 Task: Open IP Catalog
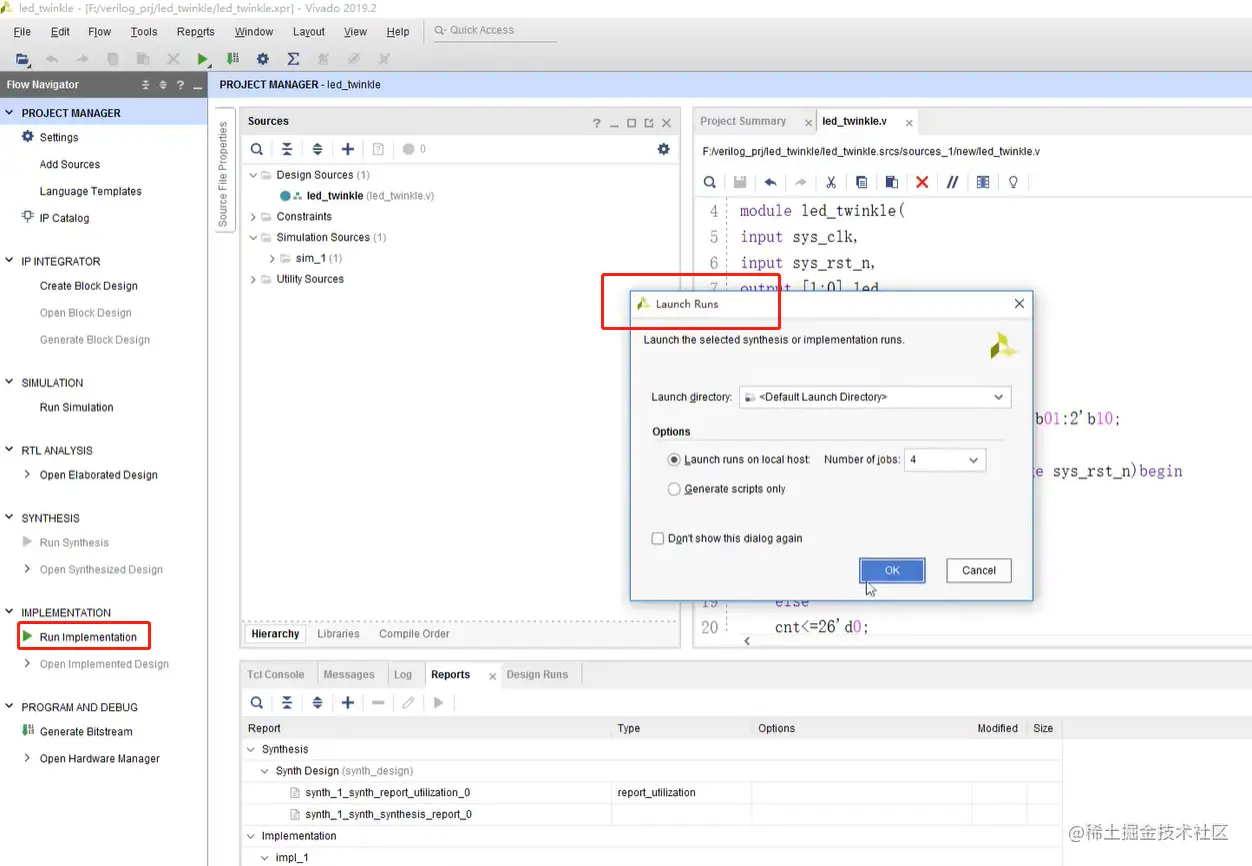tap(64, 218)
